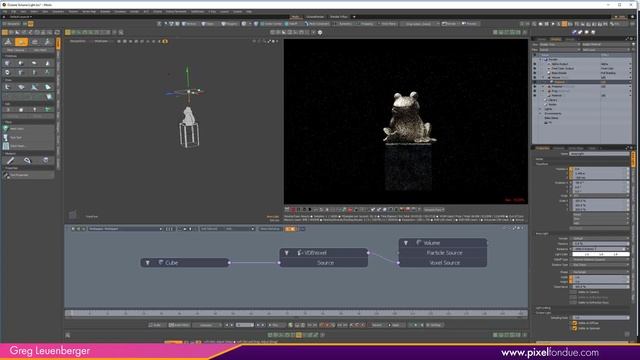Screen dimensions: 640x360
Task: Collapse the Volume node with its triangle icon
Action: pyautogui.click(x=406, y=243)
